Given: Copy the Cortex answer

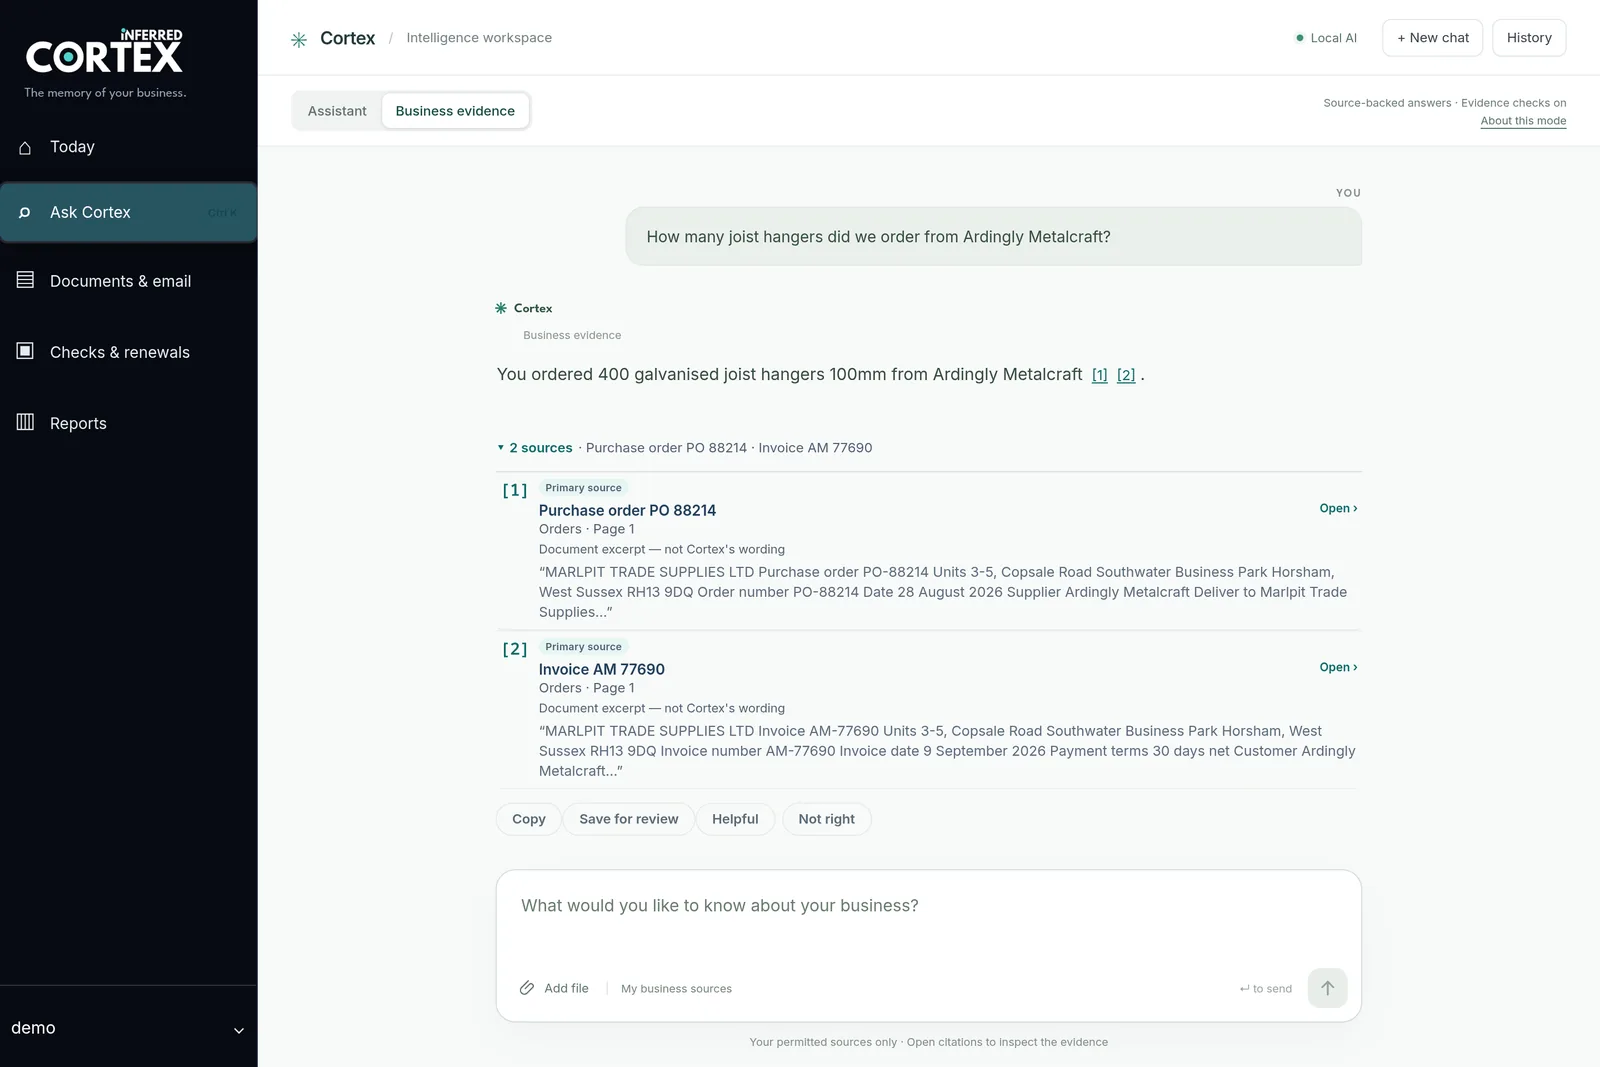Looking at the screenshot, I should tap(529, 819).
